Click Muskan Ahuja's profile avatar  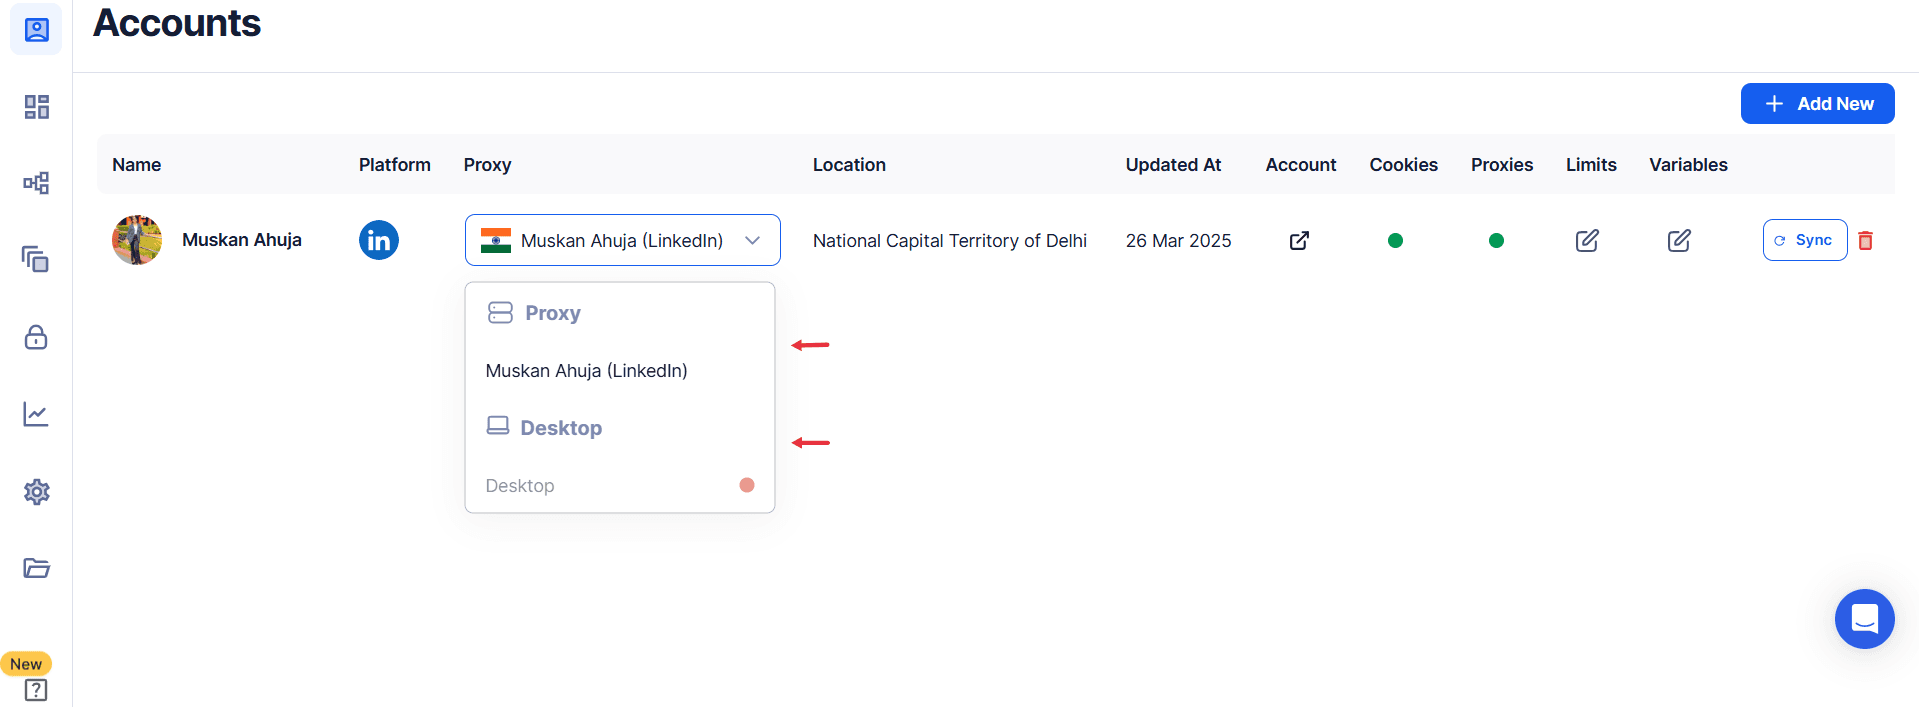pos(137,240)
